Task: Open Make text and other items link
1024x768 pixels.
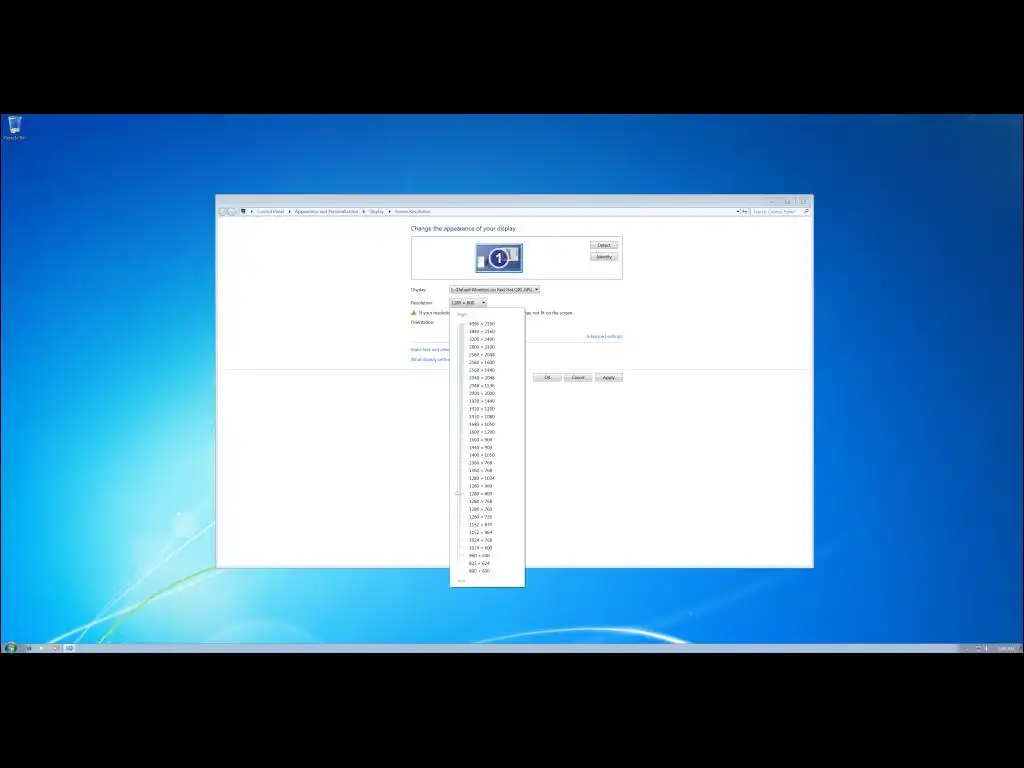Action: (x=430, y=349)
